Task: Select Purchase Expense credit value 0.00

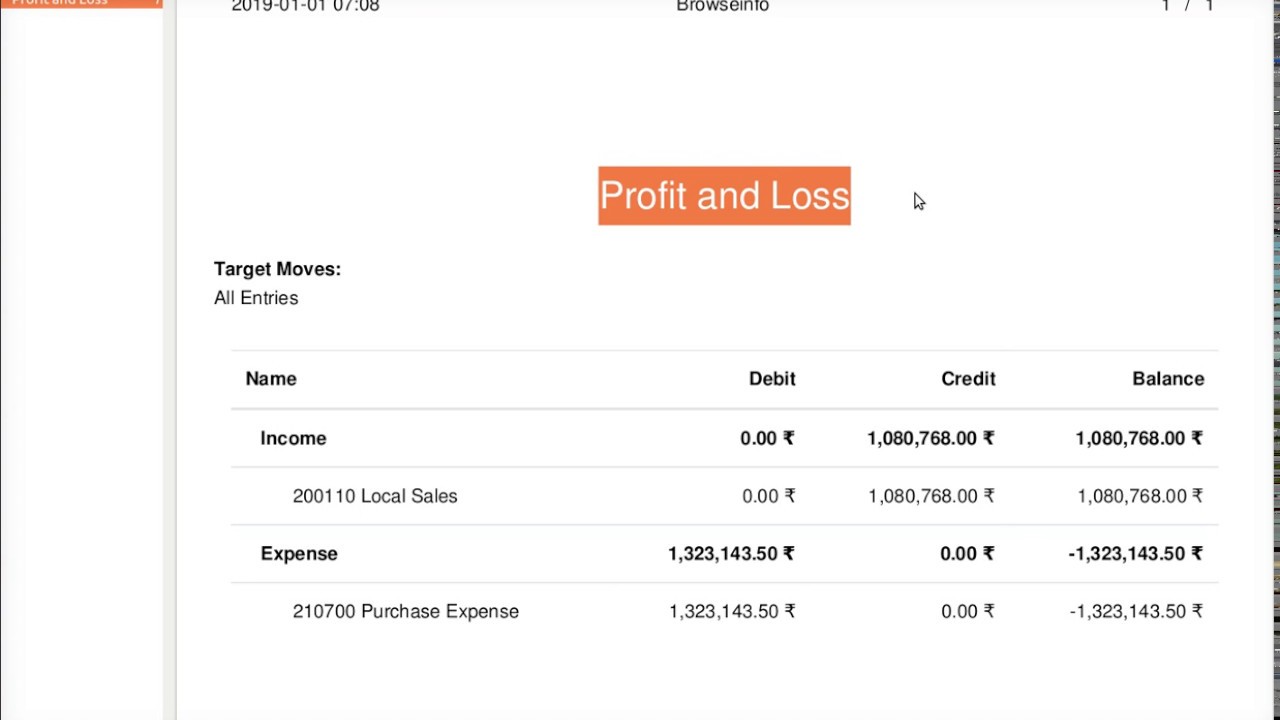Action: click(967, 611)
